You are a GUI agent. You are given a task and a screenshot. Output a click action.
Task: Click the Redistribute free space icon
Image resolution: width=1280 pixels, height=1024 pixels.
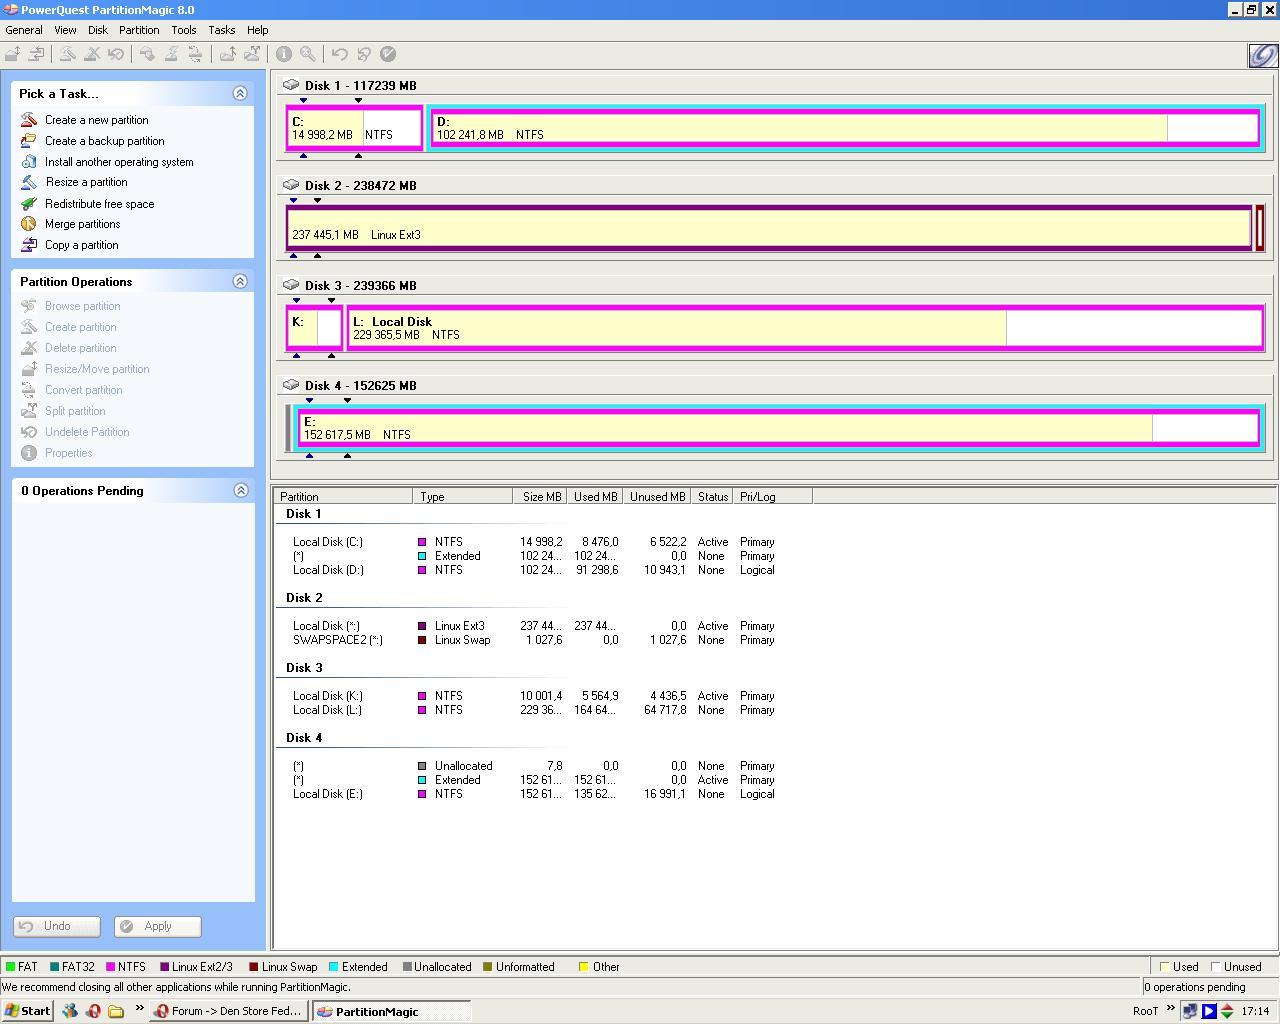click(x=29, y=204)
